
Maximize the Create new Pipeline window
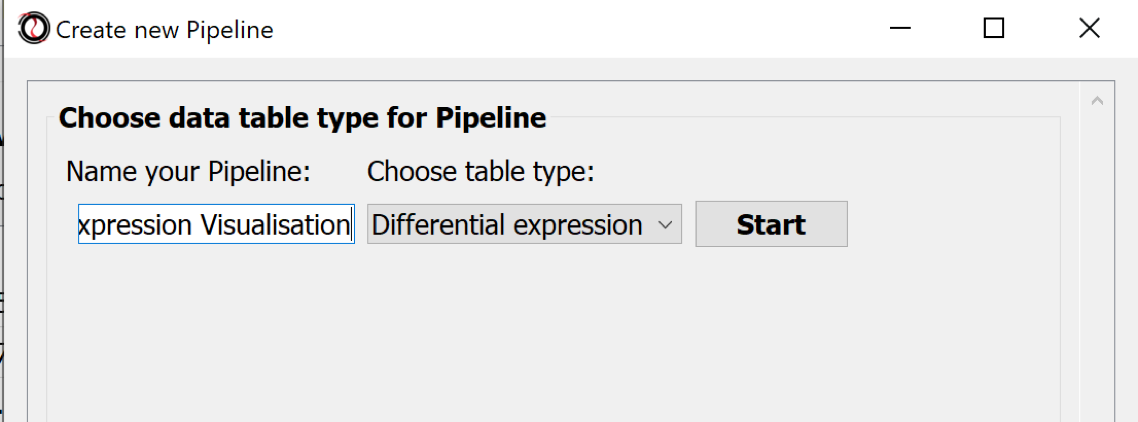click(993, 29)
